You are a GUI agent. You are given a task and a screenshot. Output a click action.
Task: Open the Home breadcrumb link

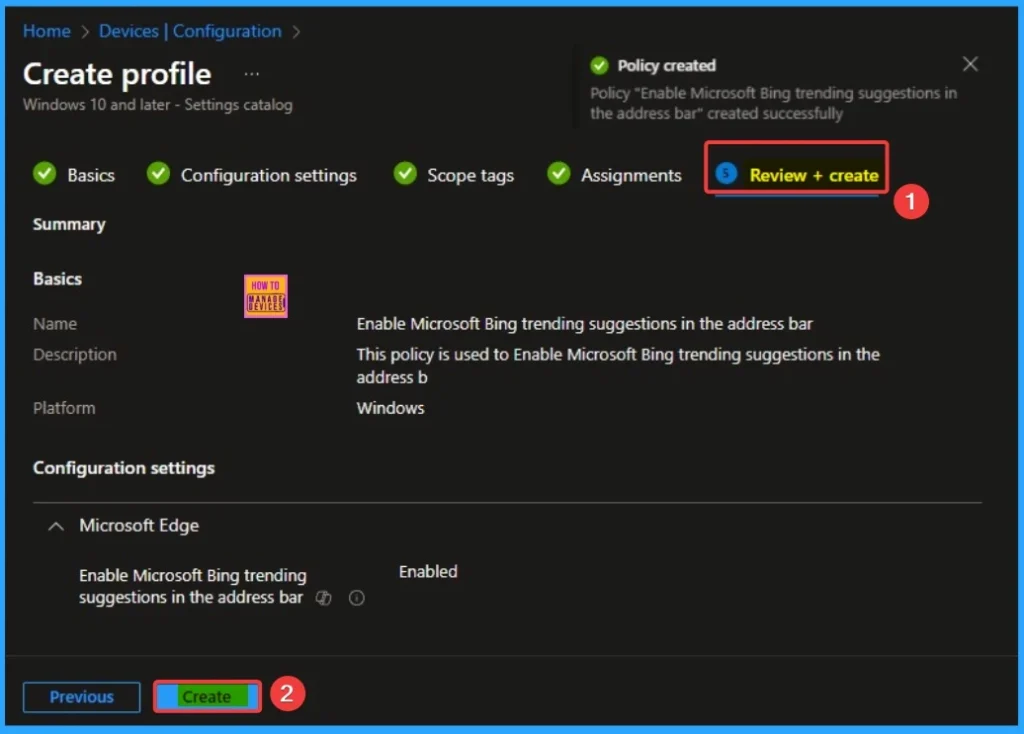(x=46, y=31)
